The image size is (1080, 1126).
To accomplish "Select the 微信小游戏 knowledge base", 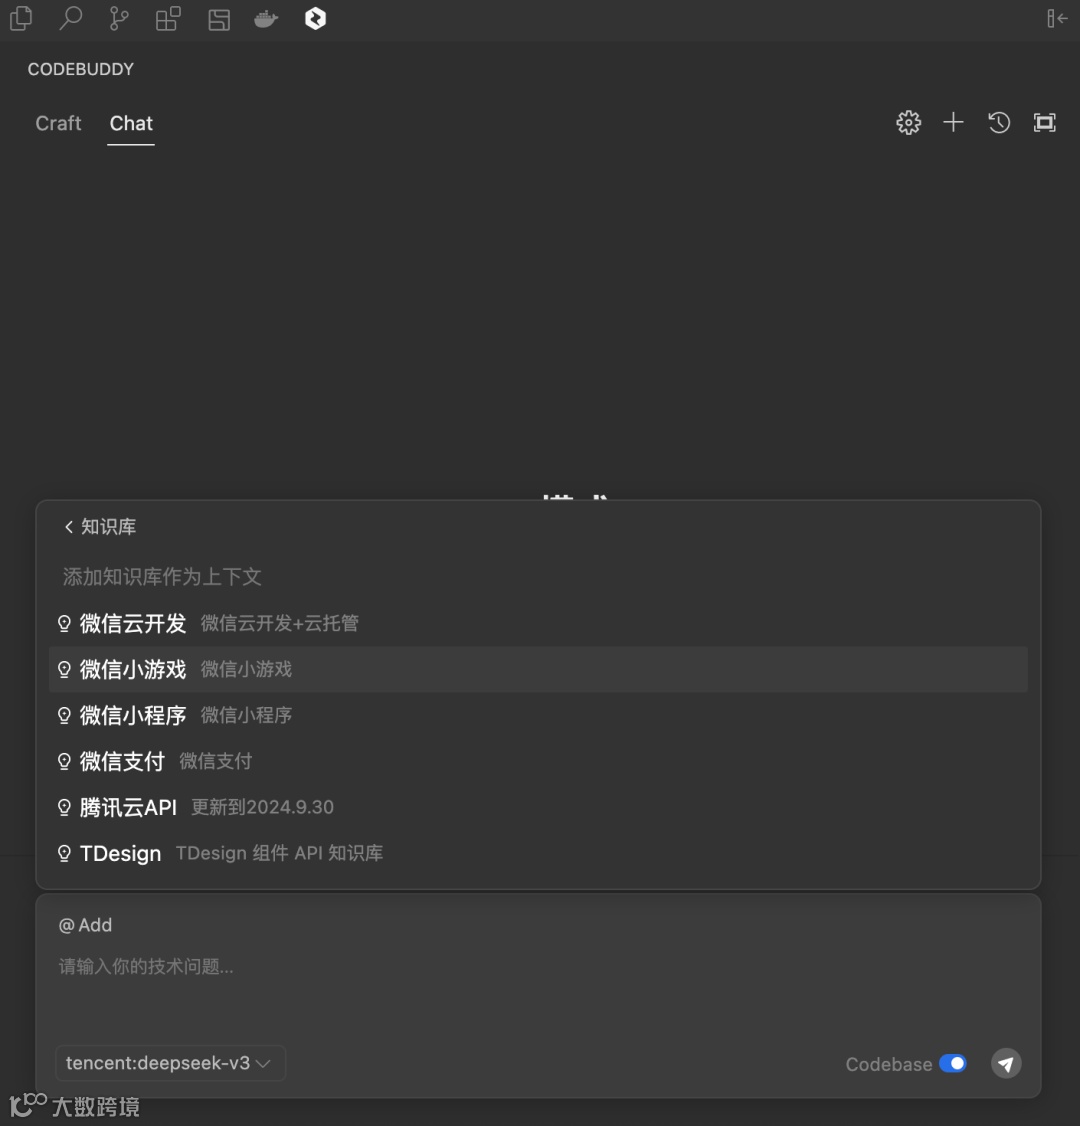I will [x=539, y=669].
